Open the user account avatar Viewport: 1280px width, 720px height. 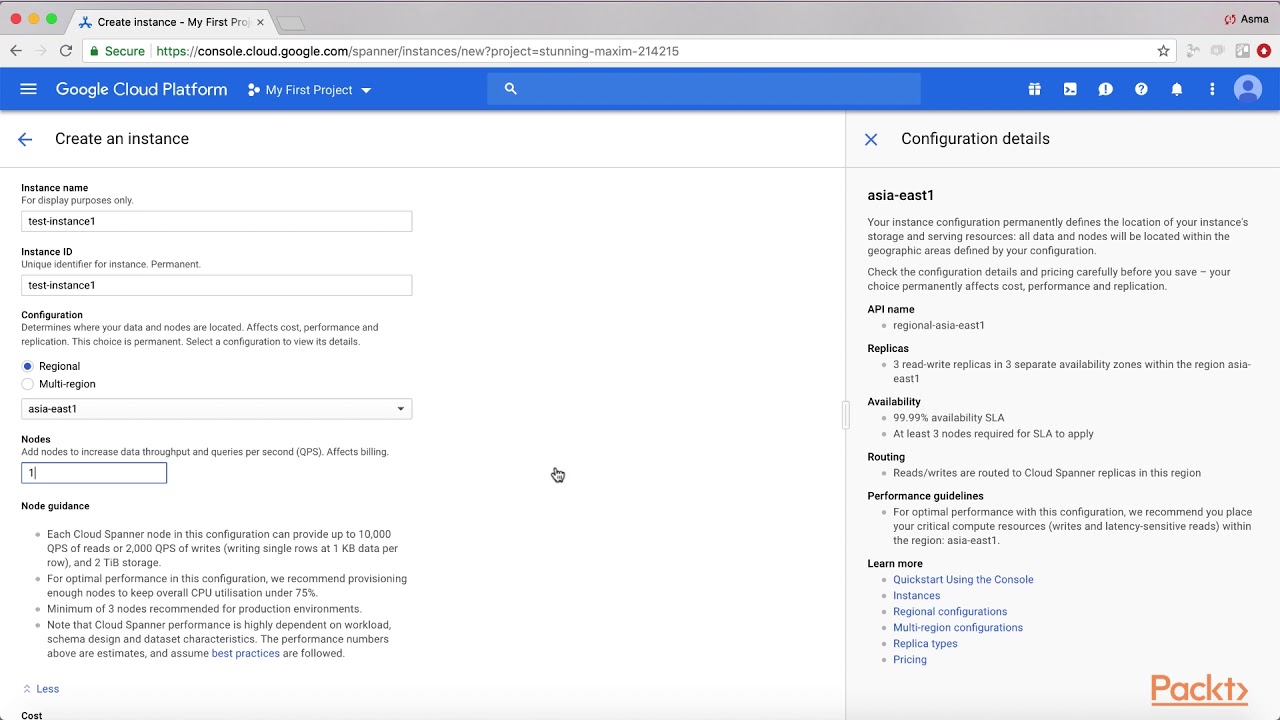(1248, 89)
